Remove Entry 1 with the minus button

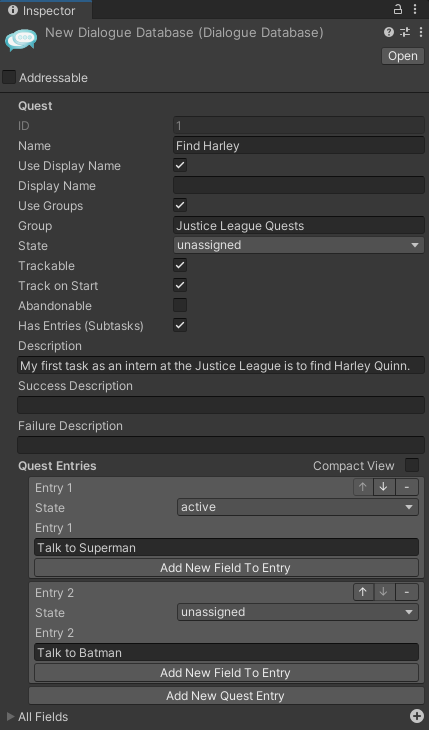pyautogui.click(x=407, y=487)
